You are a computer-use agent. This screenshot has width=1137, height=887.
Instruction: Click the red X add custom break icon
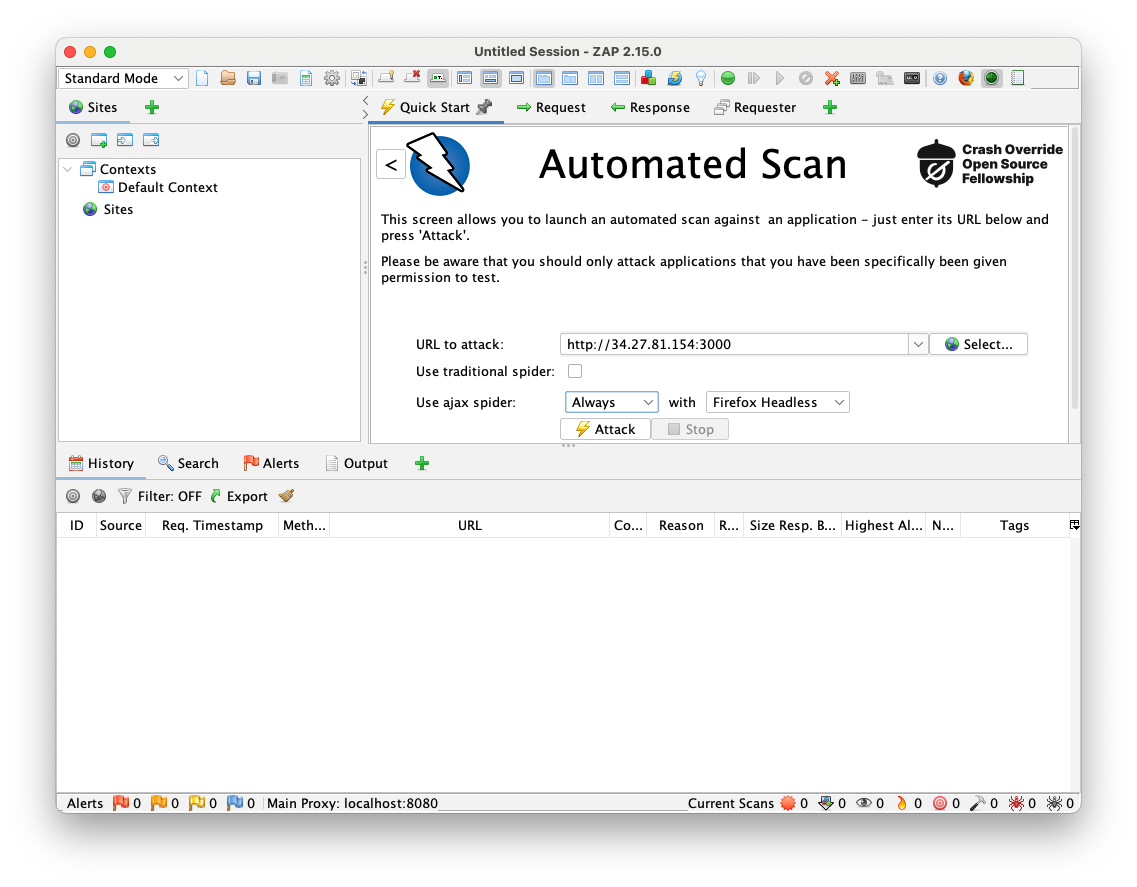tap(832, 78)
